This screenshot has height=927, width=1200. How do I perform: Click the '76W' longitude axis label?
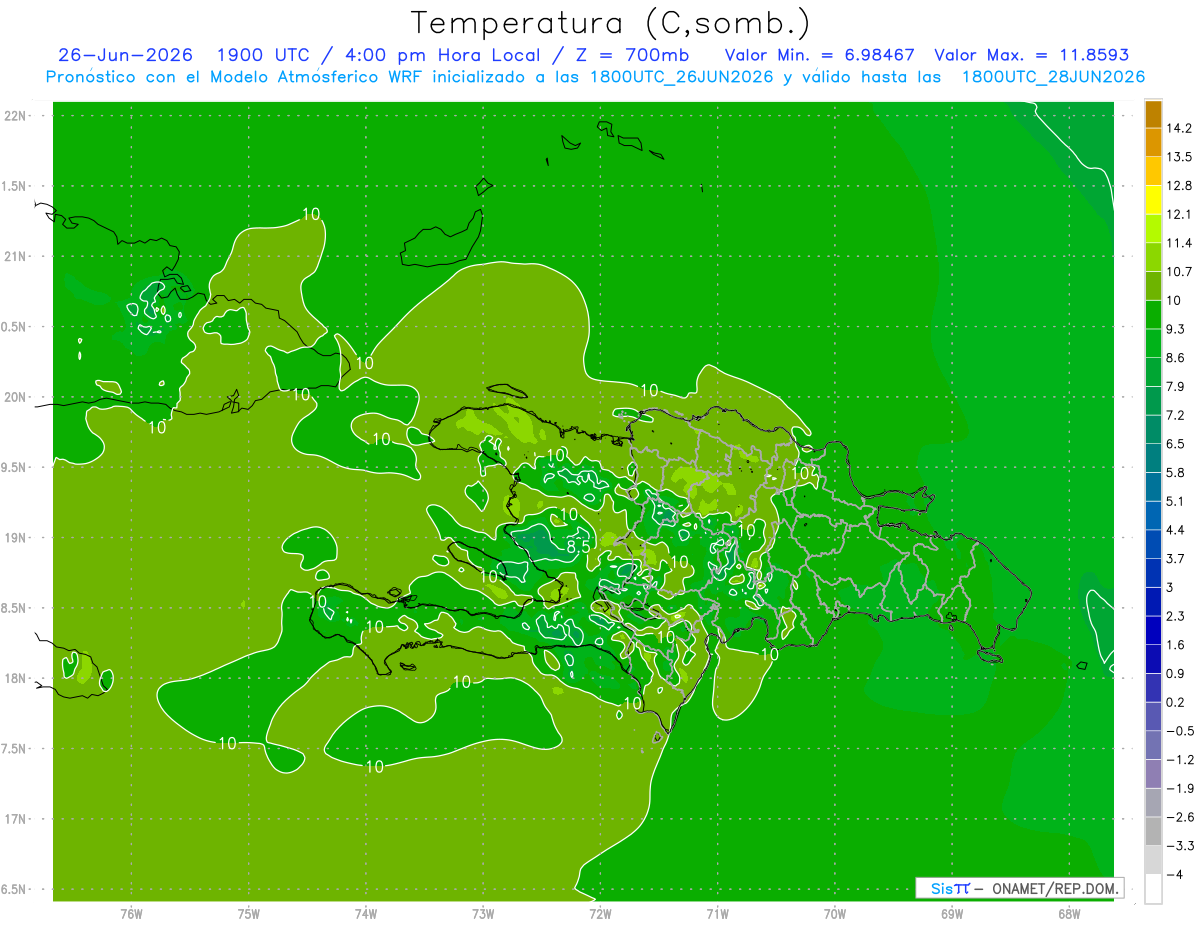131,914
